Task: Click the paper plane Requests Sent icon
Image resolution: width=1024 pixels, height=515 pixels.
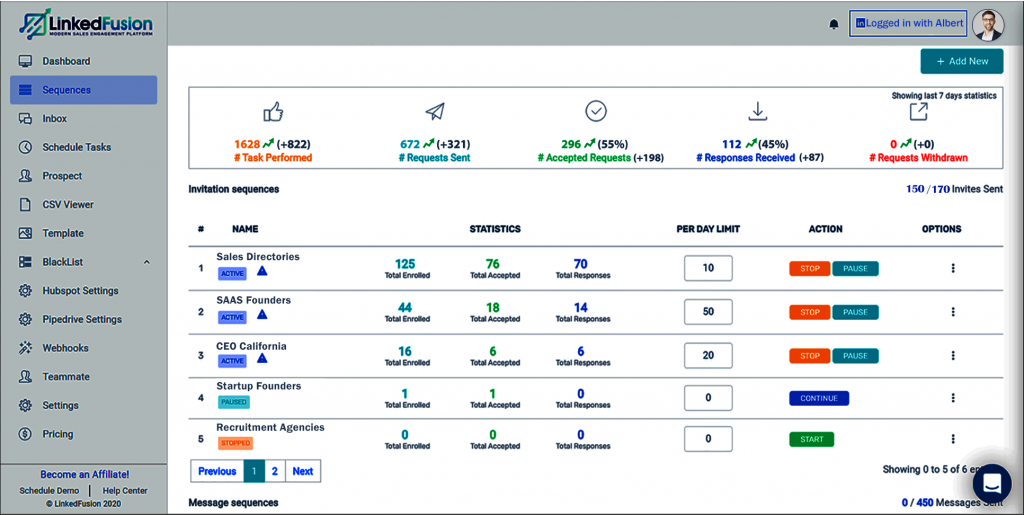Action: [435, 112]
